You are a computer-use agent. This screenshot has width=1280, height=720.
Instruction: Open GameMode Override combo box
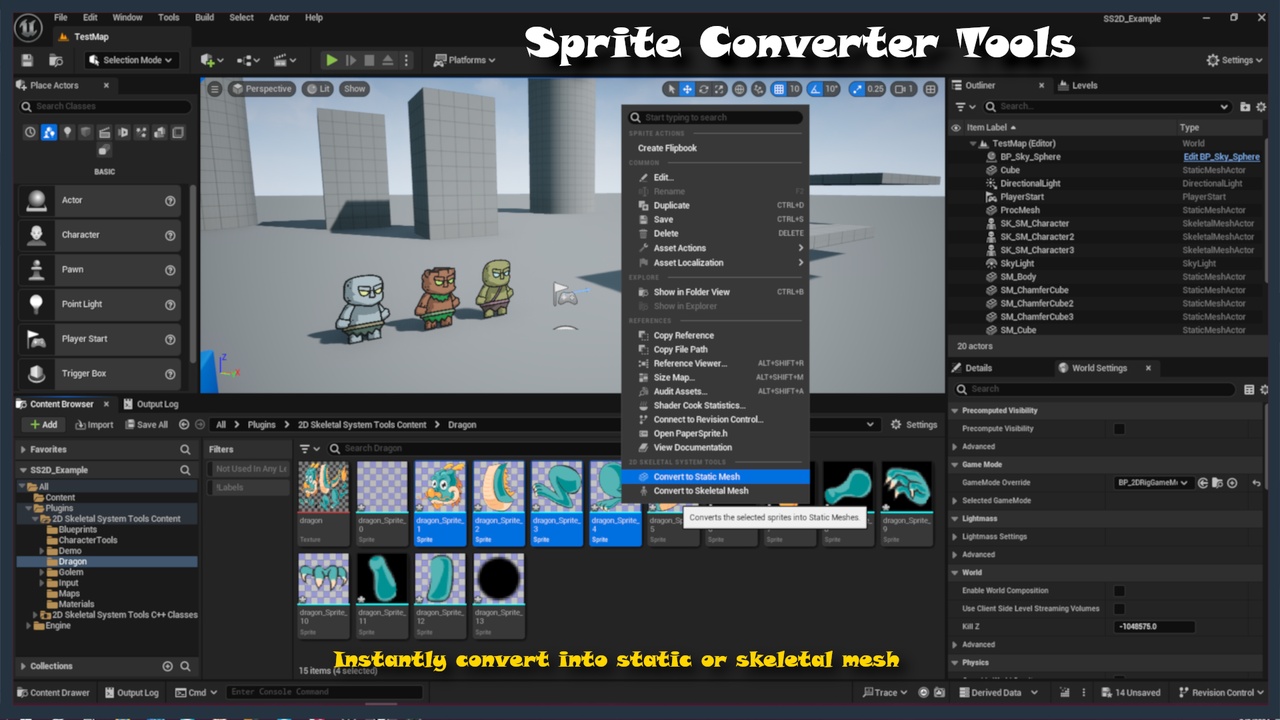(1153, 483)
